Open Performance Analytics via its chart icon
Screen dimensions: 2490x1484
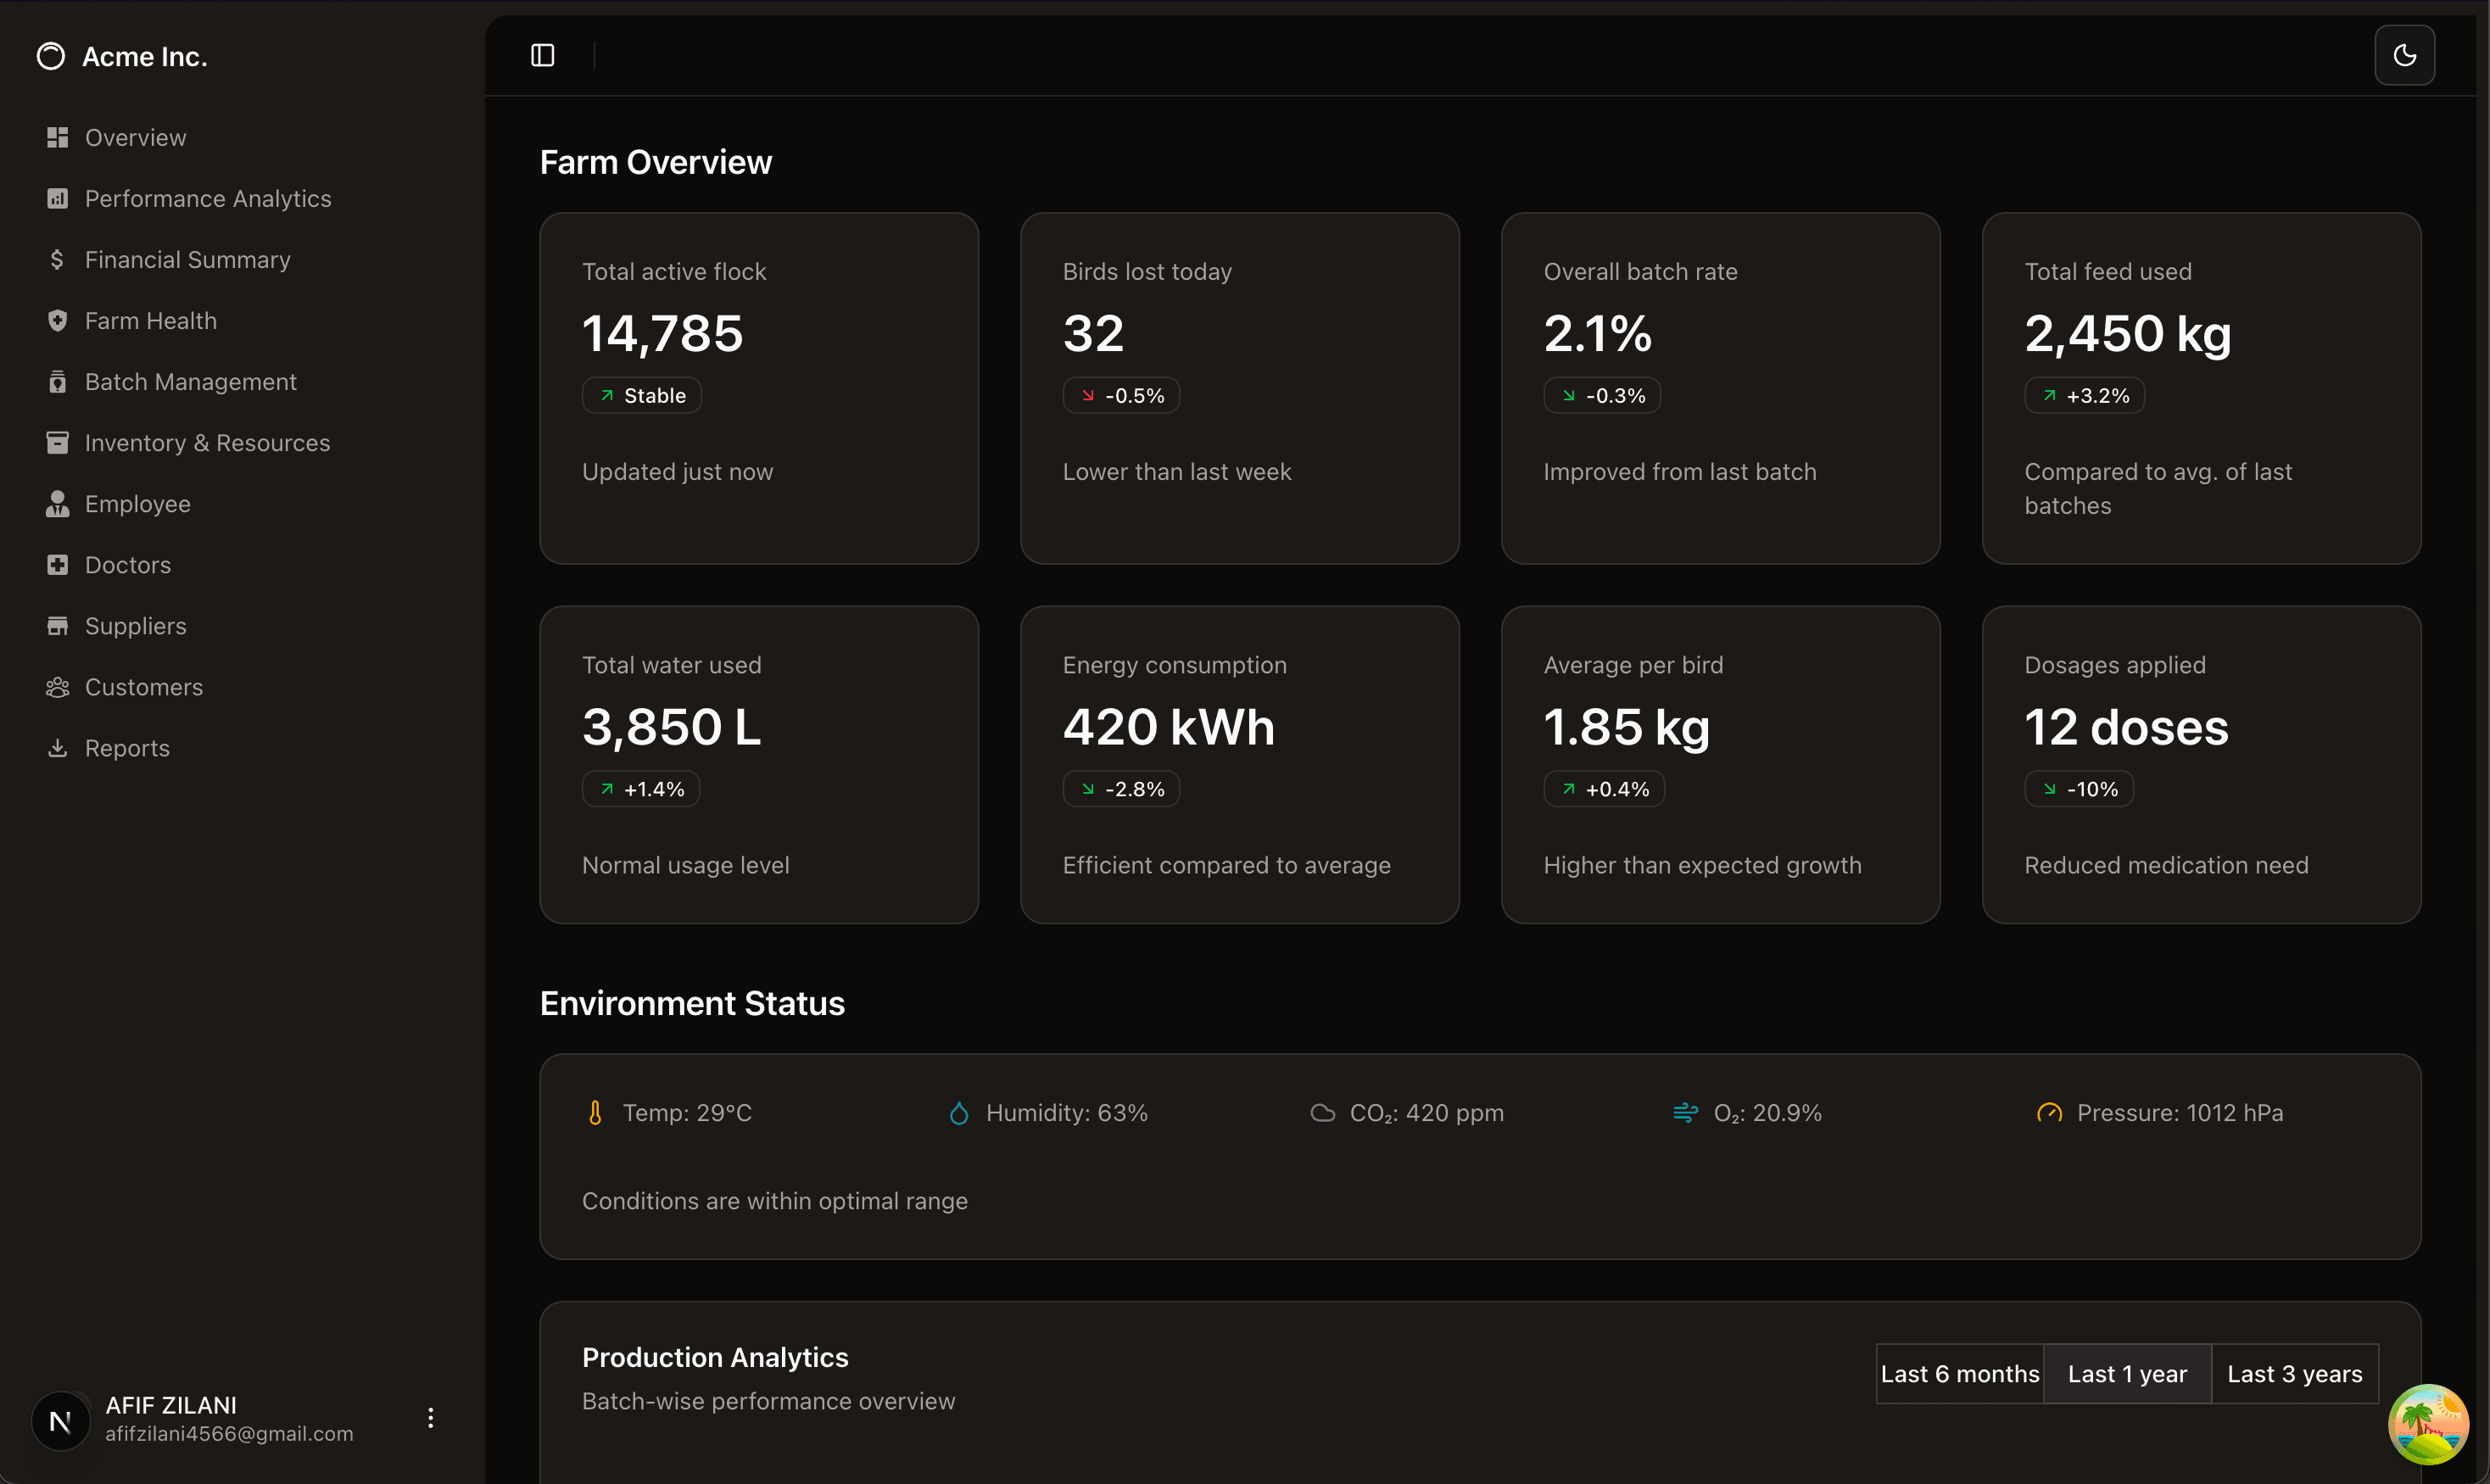point(57,198)
